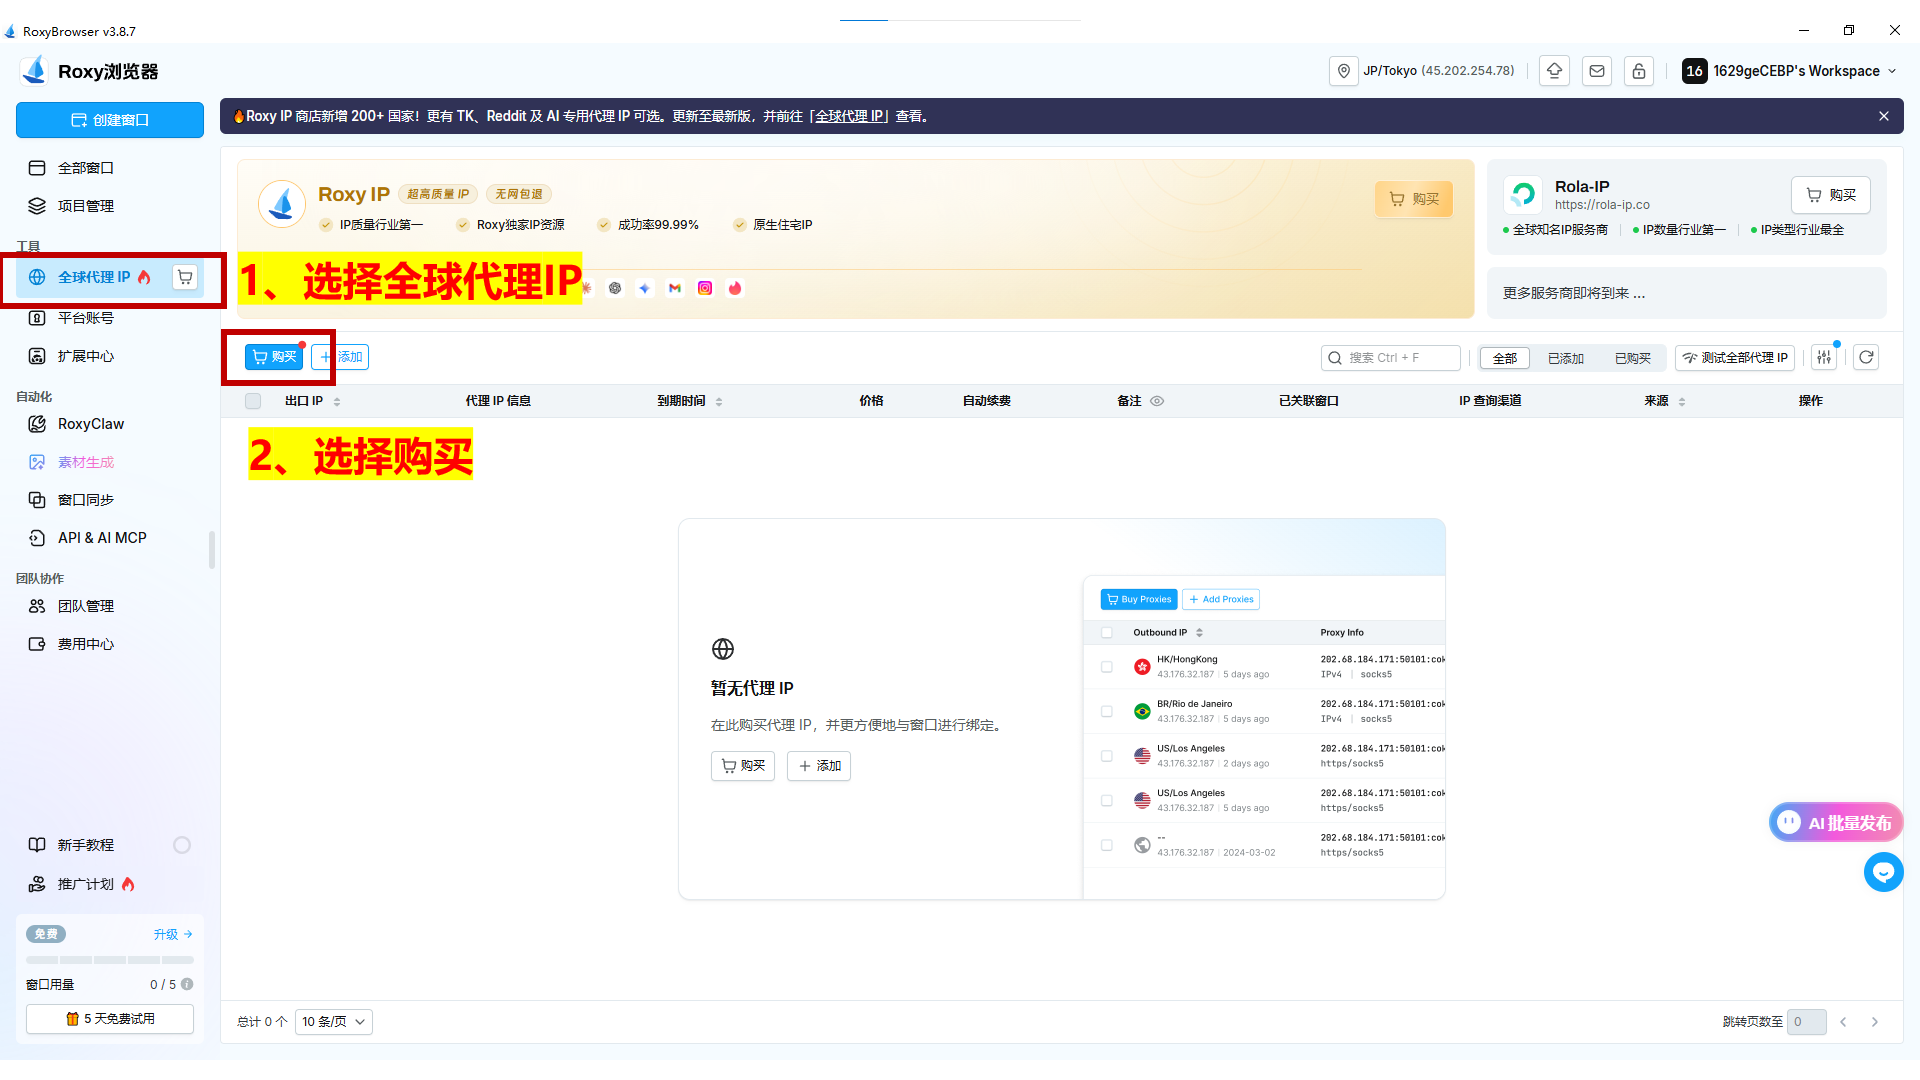This screenshot has height=1080, width=1920.
Task: Open 项目管理 in sidebar
Action: pyautogui.click(x=110, y=206)
